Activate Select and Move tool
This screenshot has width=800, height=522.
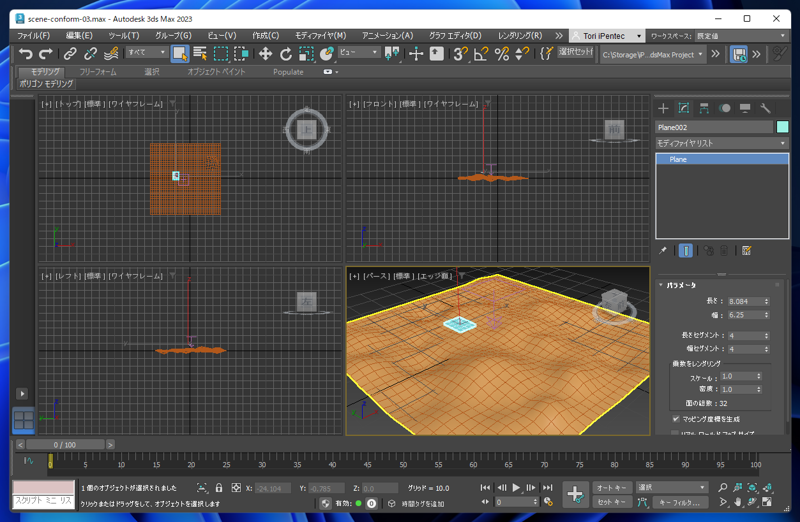click(x=265, y=54)
